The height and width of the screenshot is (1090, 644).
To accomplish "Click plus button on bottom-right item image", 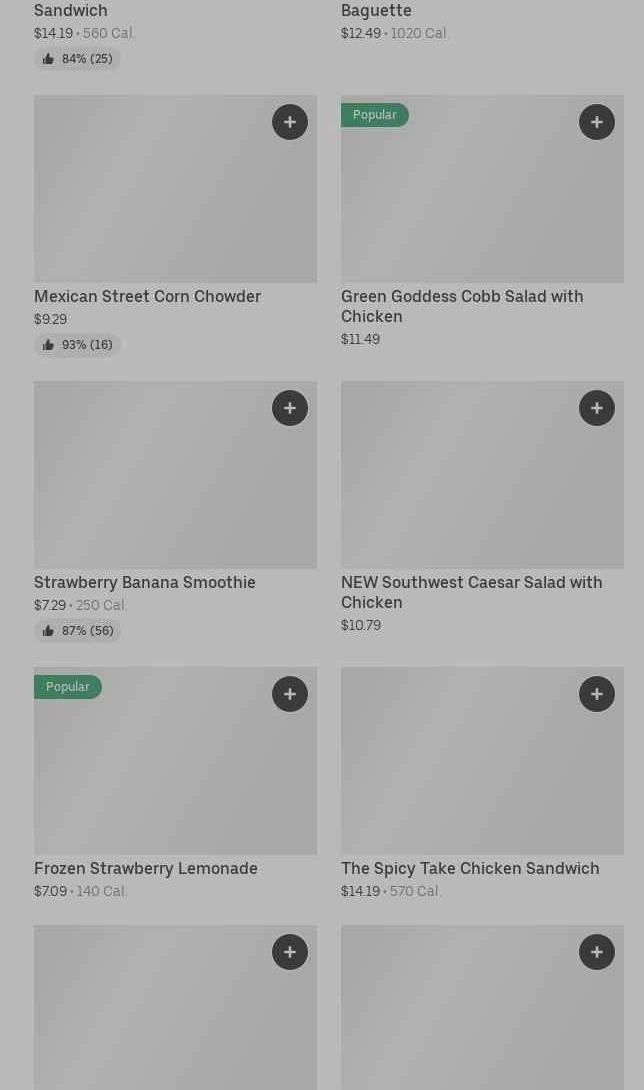I will coord(597,952).
